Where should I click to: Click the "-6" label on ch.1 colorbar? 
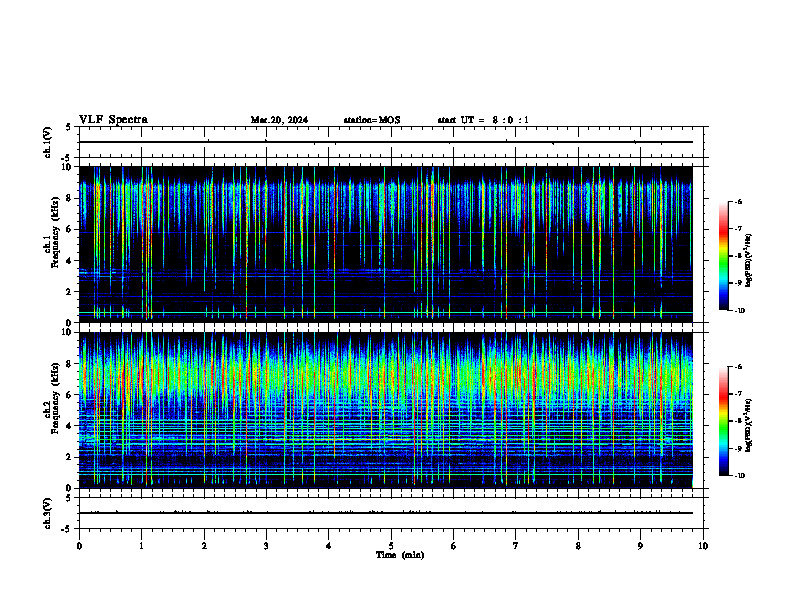pos(738,202)
